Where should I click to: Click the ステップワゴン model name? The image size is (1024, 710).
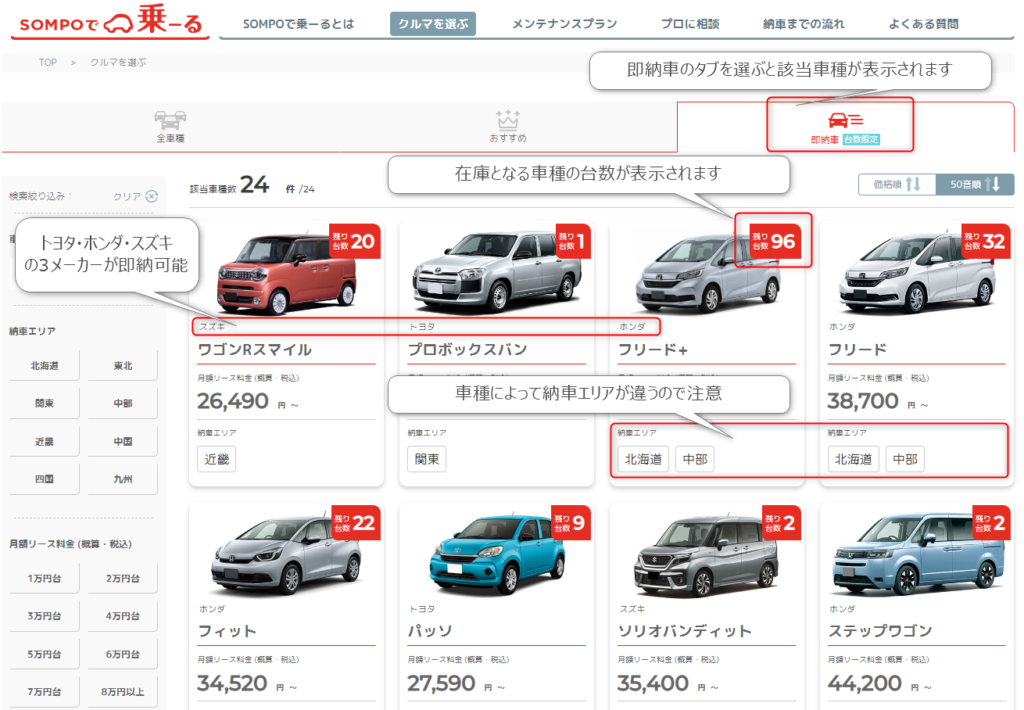tap(880, 631)
